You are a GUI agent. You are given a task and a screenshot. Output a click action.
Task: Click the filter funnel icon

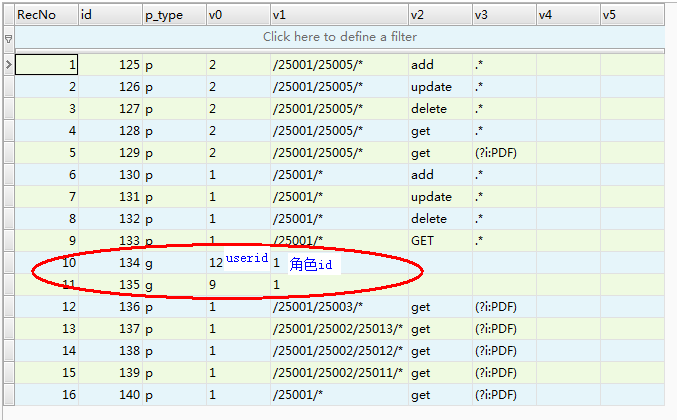(9, 39)
